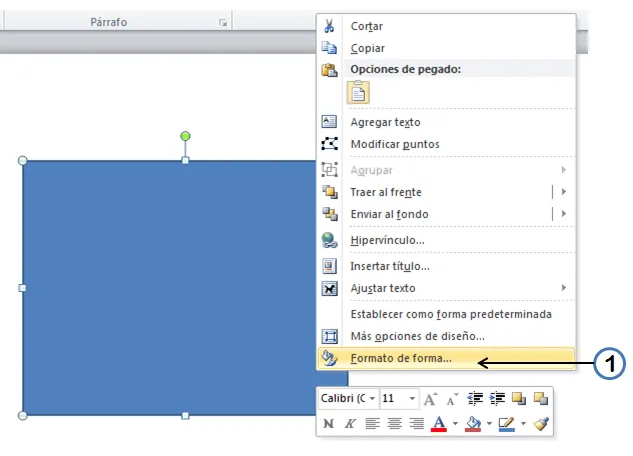
Task: Click the Formato de forma paint icon
Action: (x=329, y=358)
